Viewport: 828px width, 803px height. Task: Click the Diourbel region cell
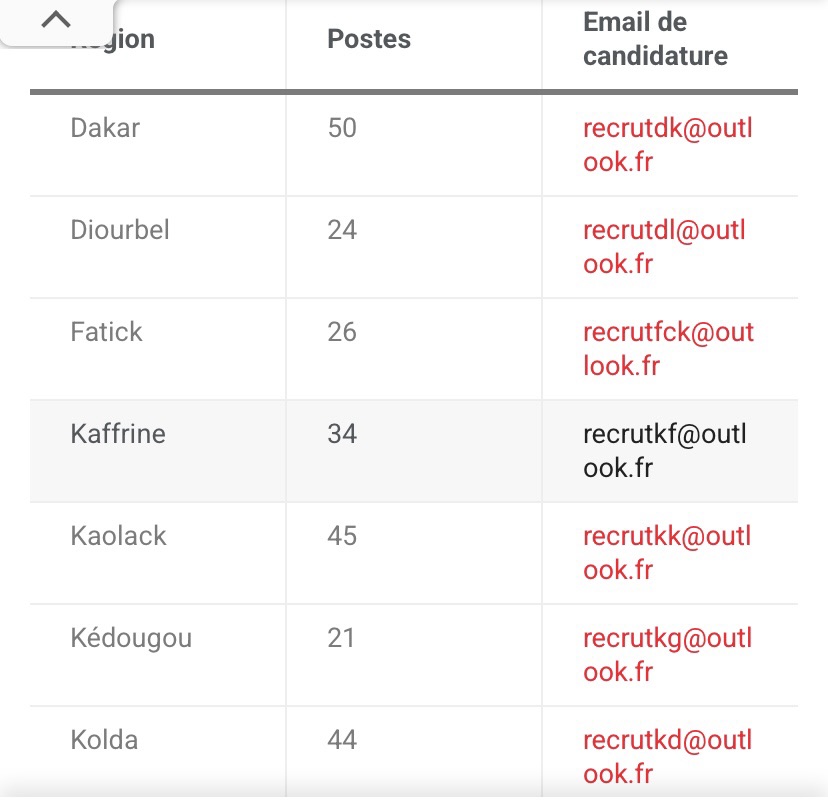point(120,230)
